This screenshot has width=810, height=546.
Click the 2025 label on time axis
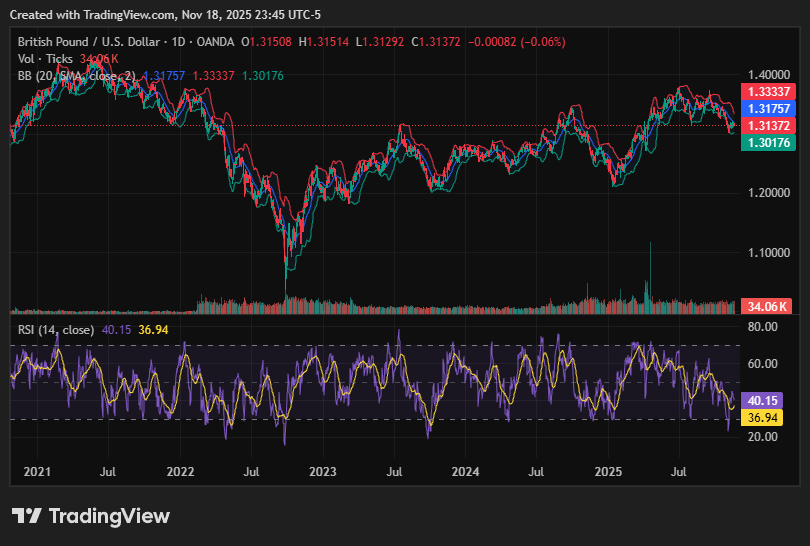pyautogui.click(x=608, y=470)
